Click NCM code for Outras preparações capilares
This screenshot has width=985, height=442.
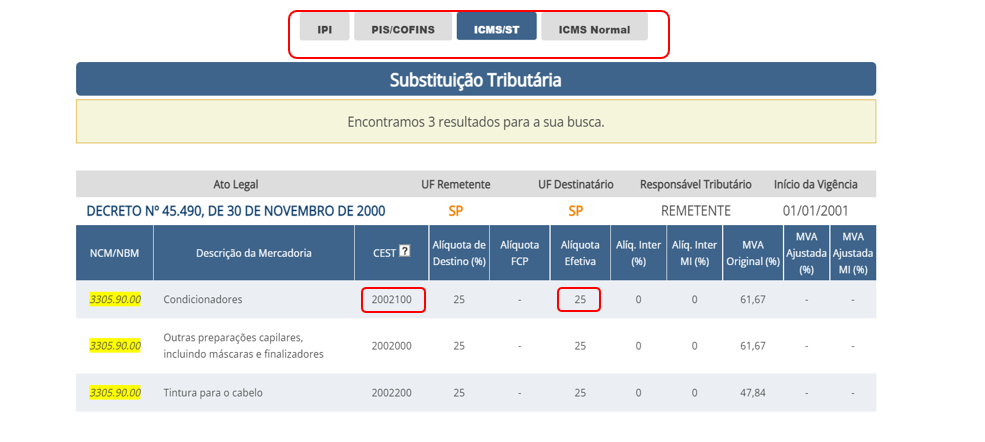(x=115, y=345)
